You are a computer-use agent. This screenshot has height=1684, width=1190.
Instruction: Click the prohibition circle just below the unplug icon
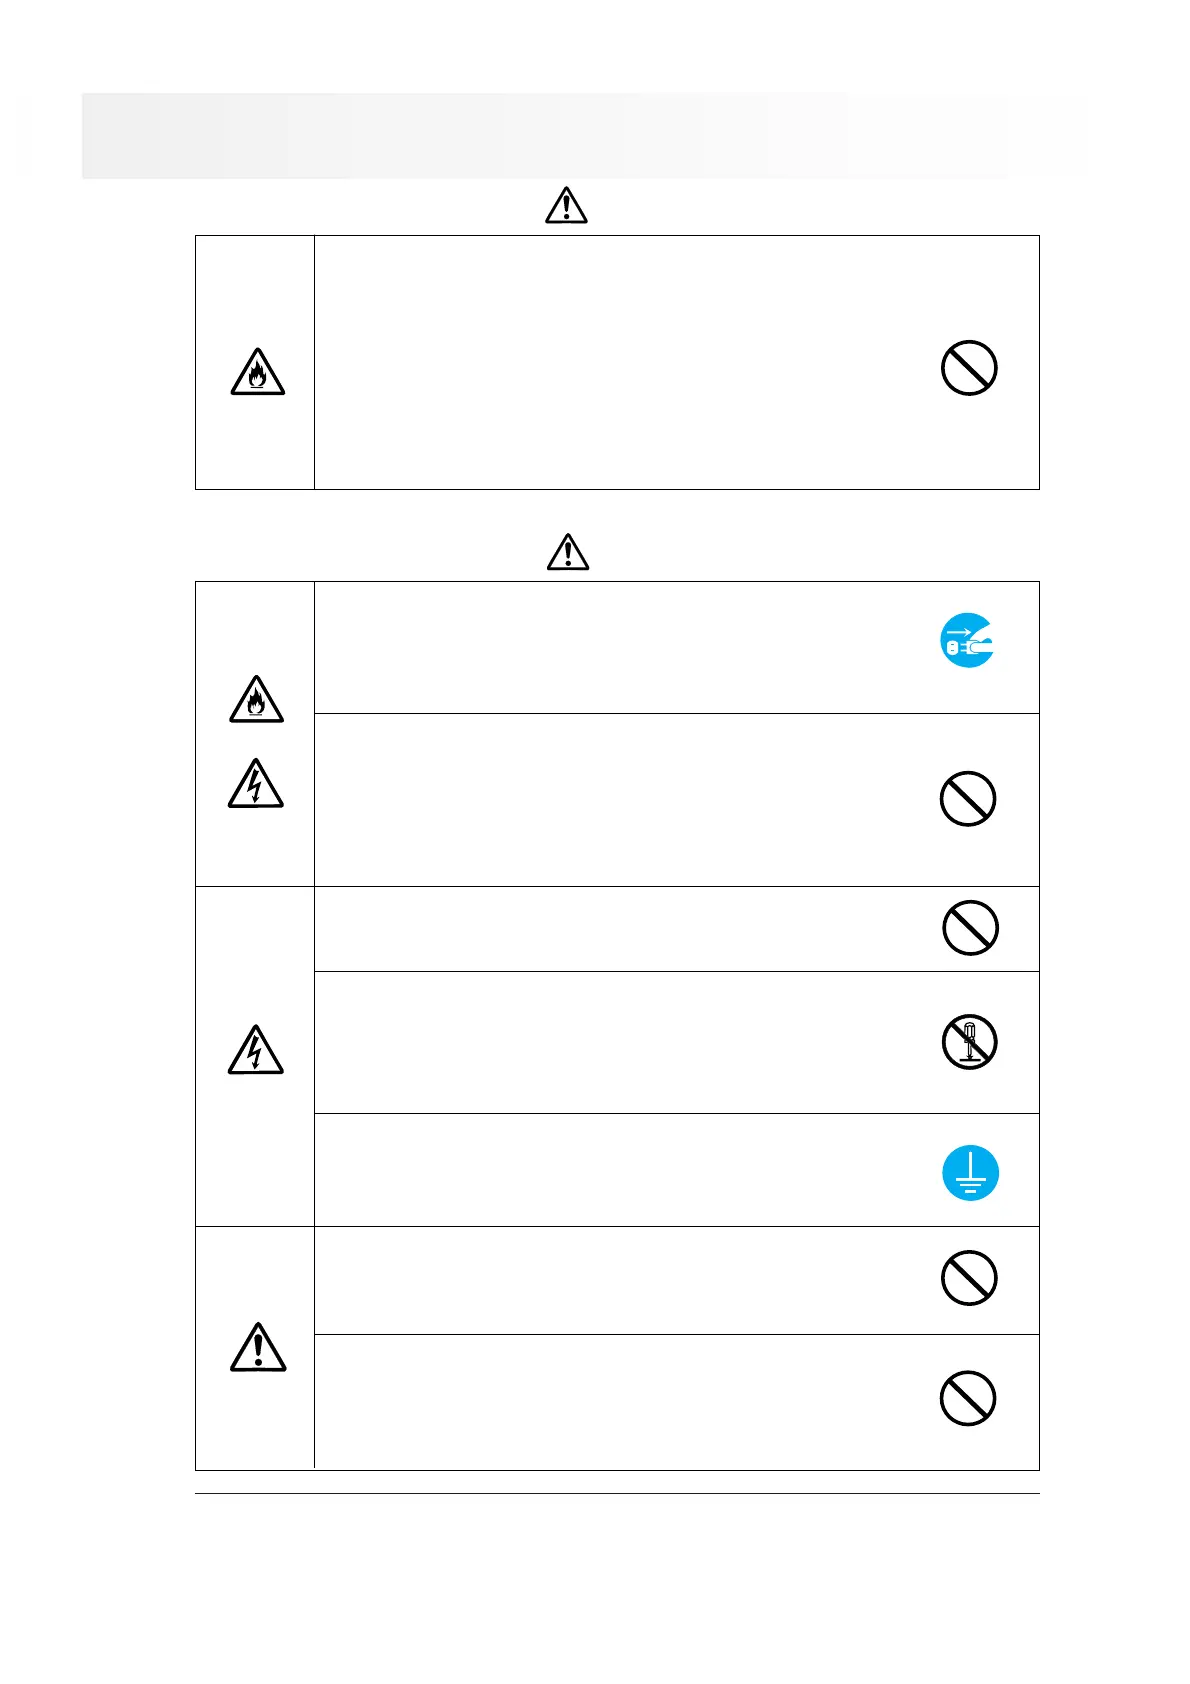click(x=968, y=799)
